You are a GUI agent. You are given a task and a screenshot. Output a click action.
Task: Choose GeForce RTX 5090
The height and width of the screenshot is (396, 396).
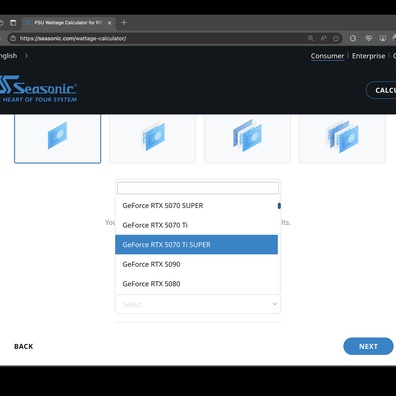pos(196,264)
